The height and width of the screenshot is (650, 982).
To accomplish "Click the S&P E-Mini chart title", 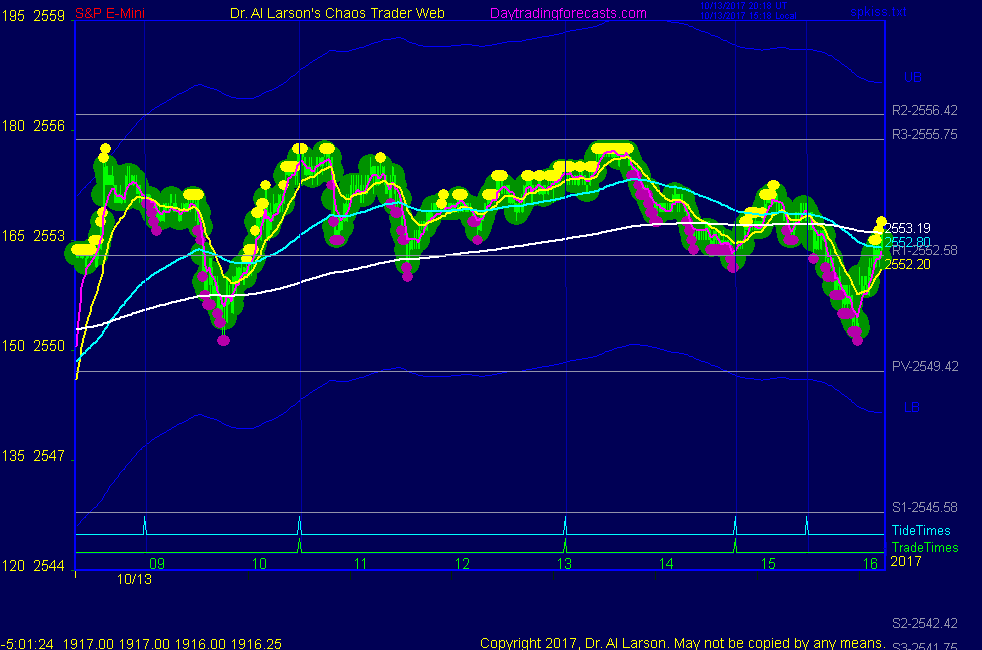I will click(110, 13).
